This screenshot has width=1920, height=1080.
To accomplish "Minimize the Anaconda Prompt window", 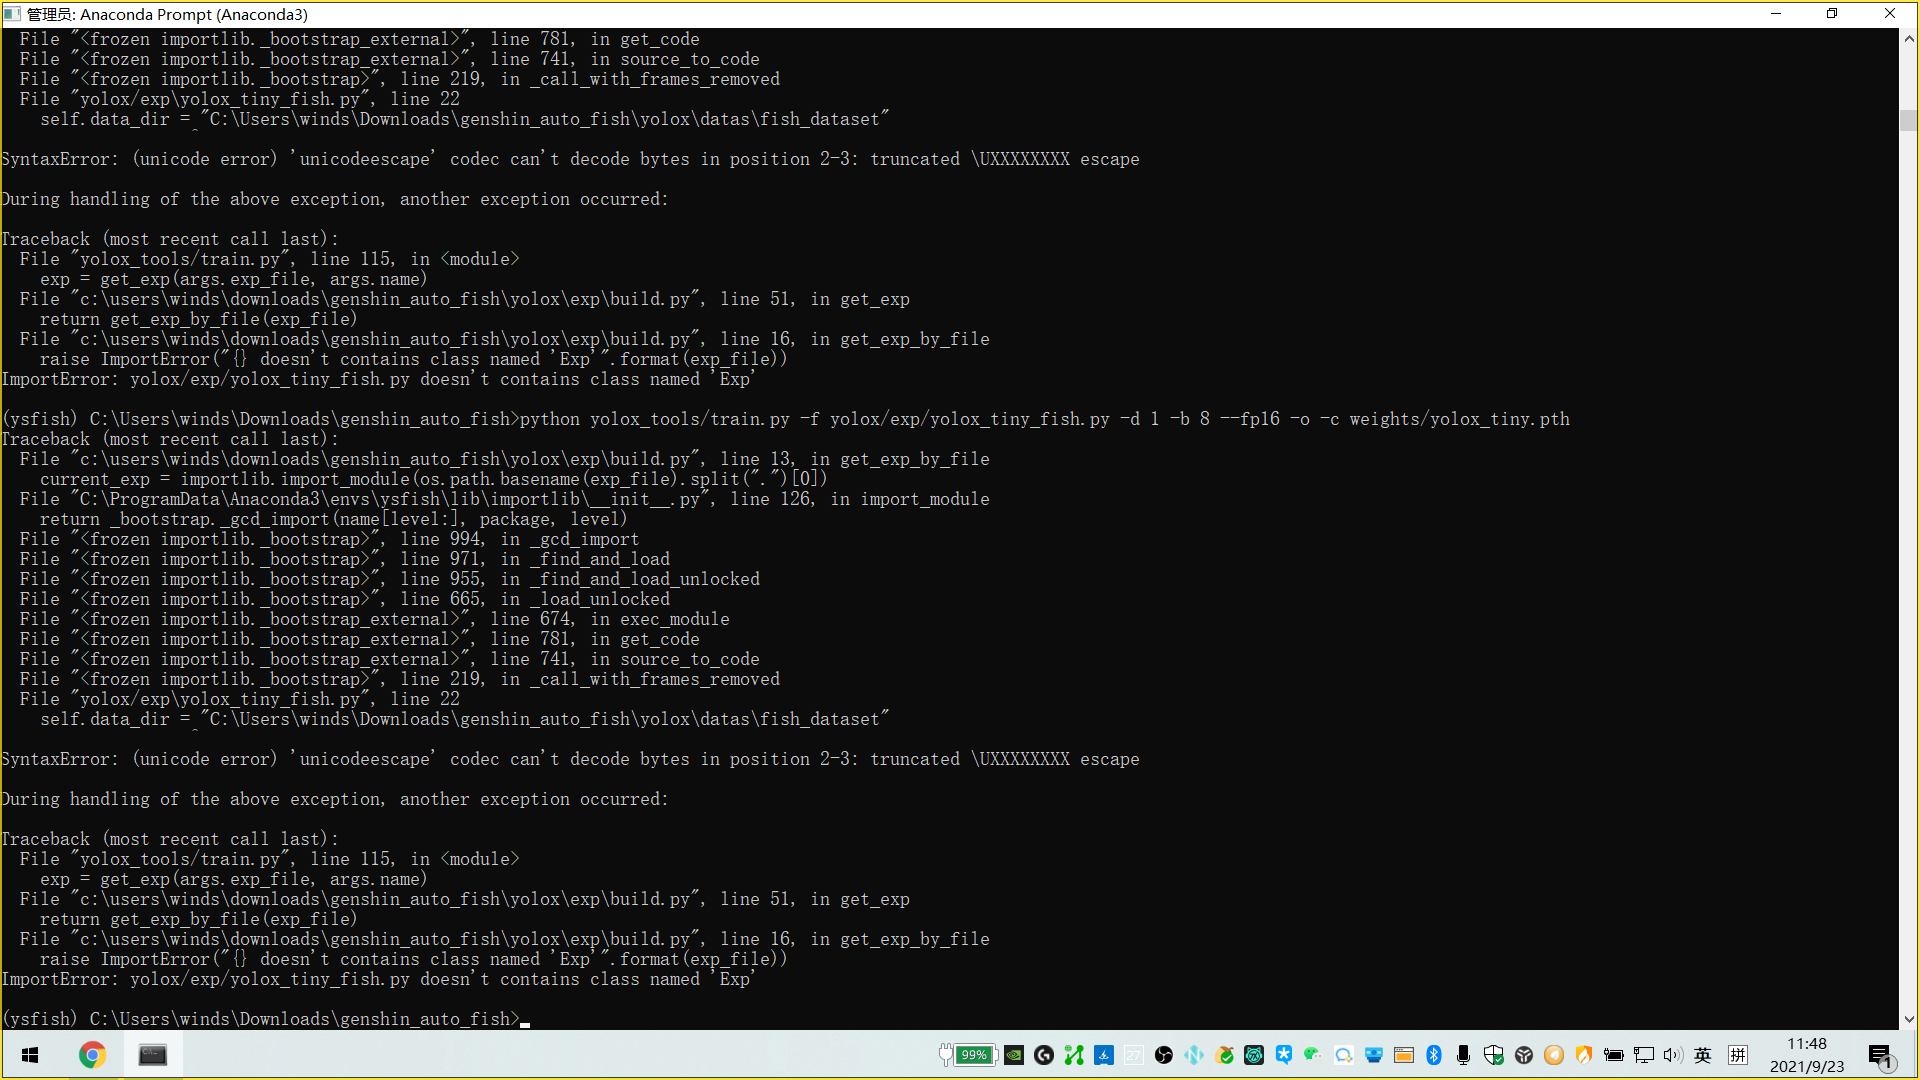I will 1776,14.
